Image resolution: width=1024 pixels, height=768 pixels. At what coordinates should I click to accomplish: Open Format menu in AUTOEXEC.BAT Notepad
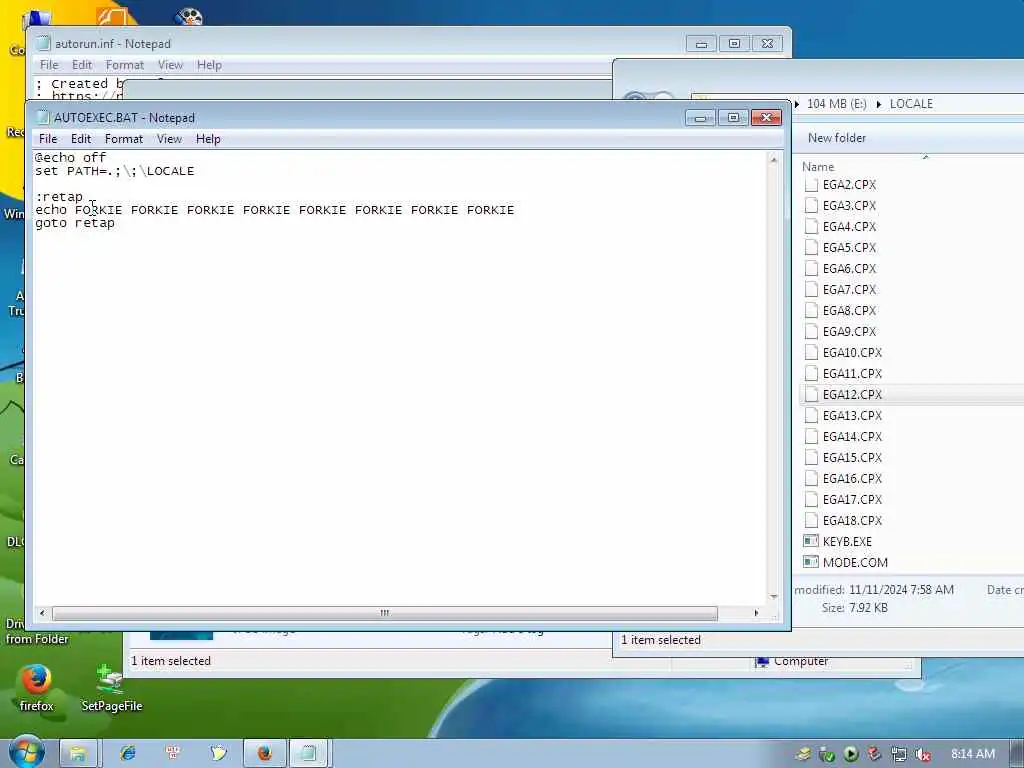click(124, 139)
